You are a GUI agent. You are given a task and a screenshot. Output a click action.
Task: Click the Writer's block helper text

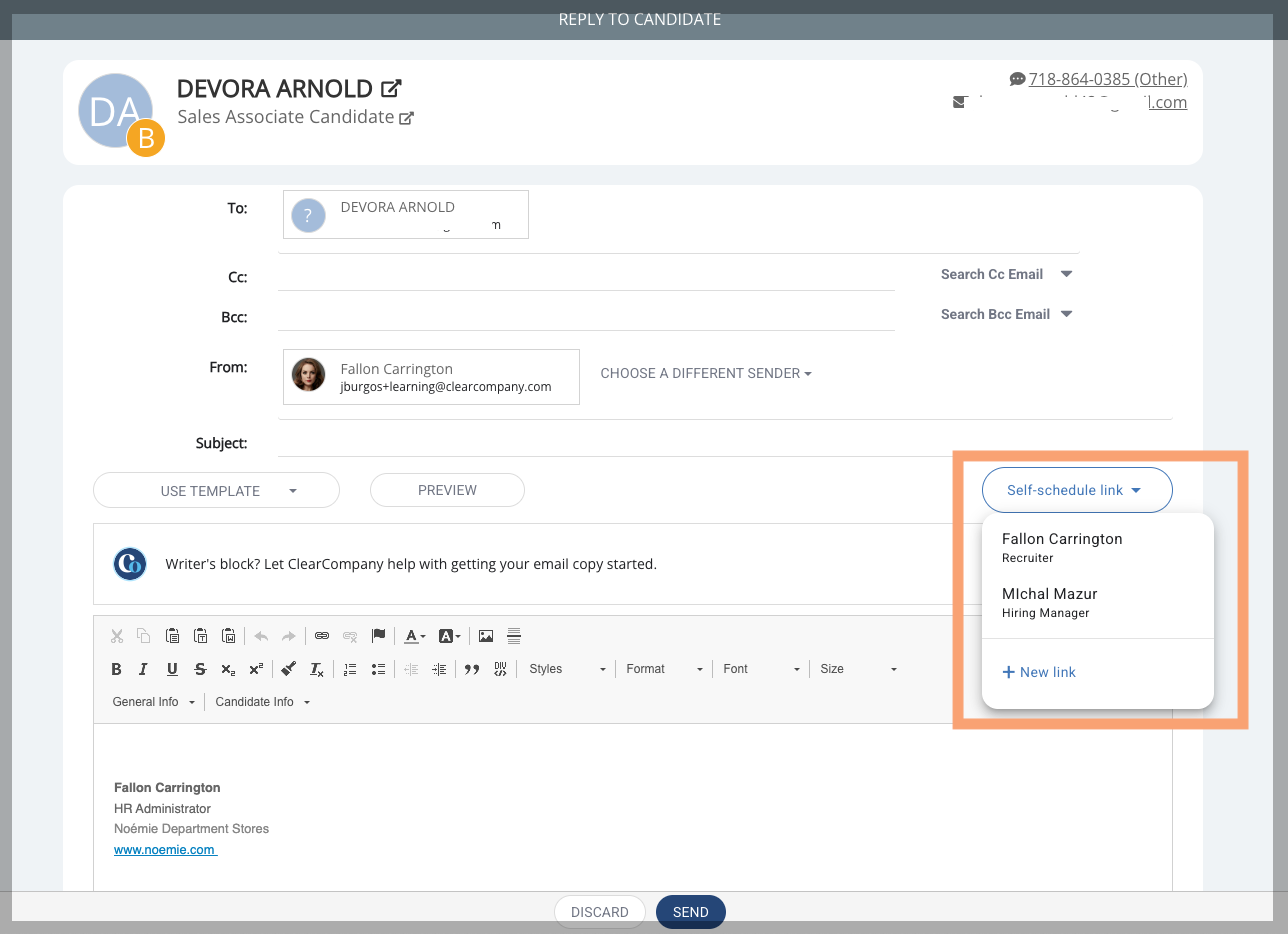coord(411,564)
